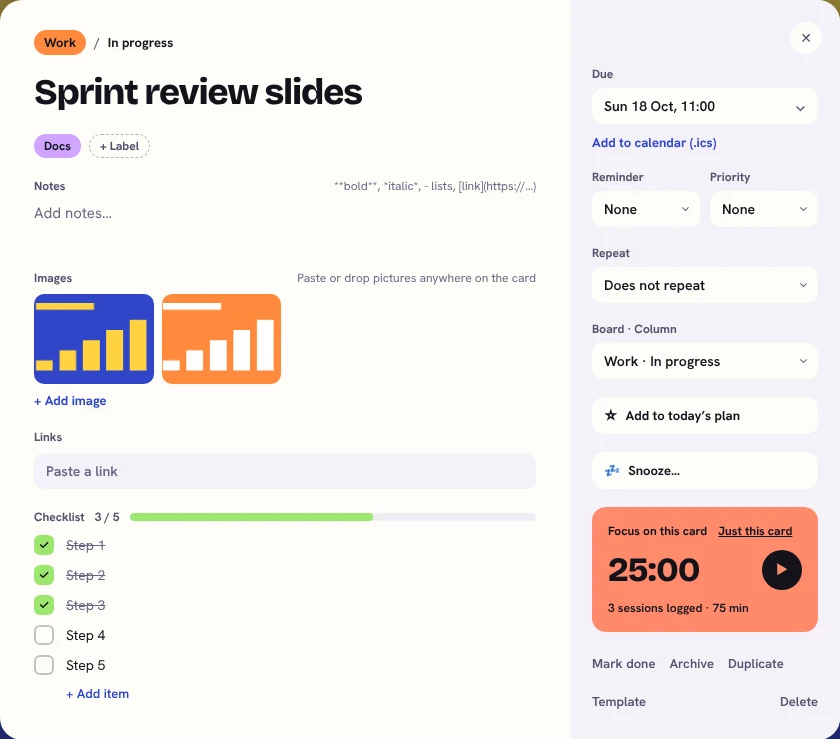
Task: Close the card with the X button
Action: coord(805,38)
